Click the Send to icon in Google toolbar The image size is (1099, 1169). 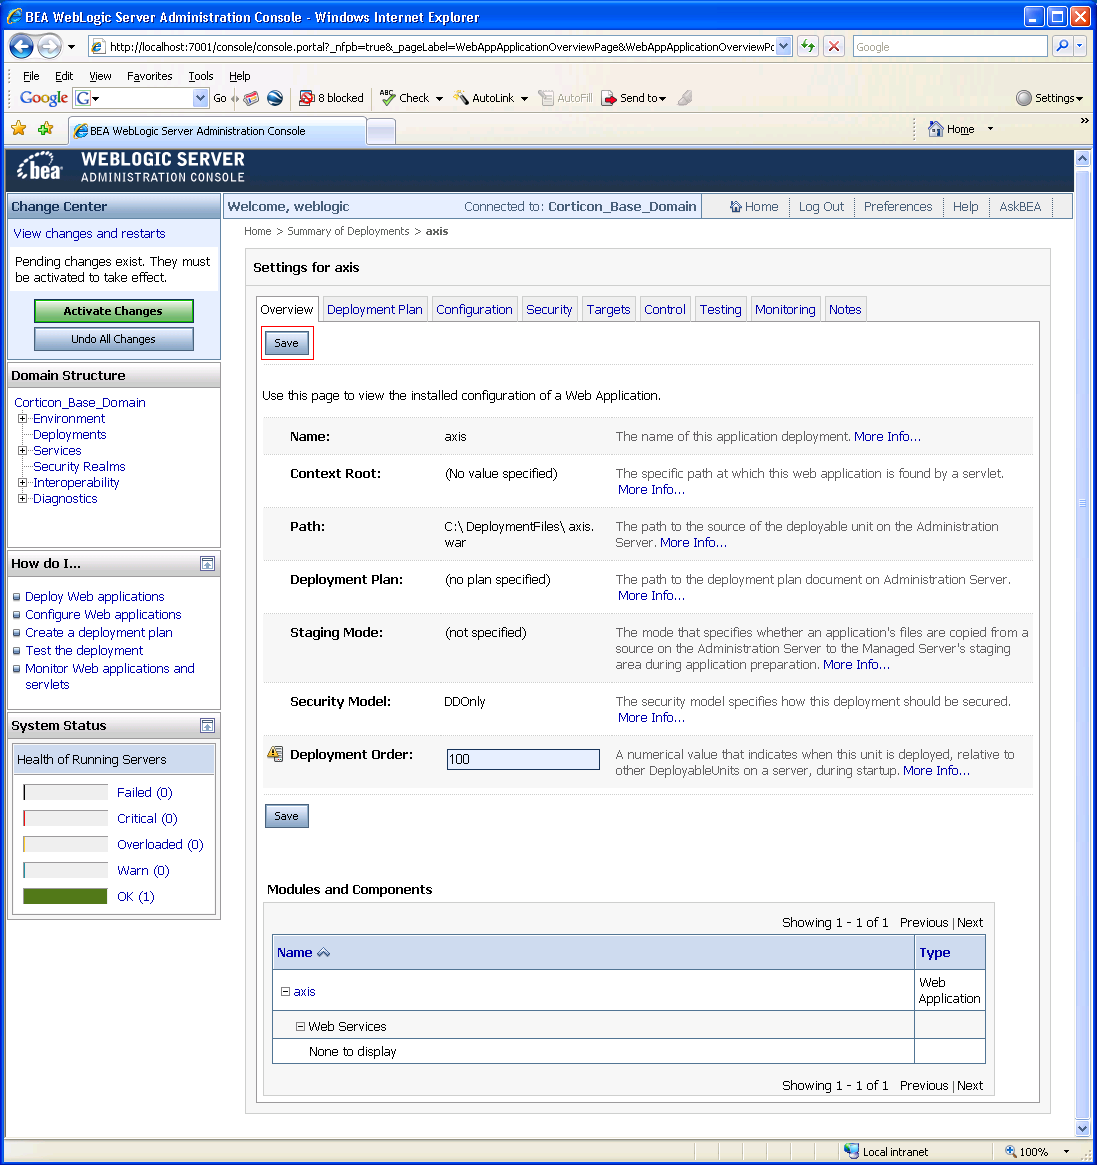(609, 98)
